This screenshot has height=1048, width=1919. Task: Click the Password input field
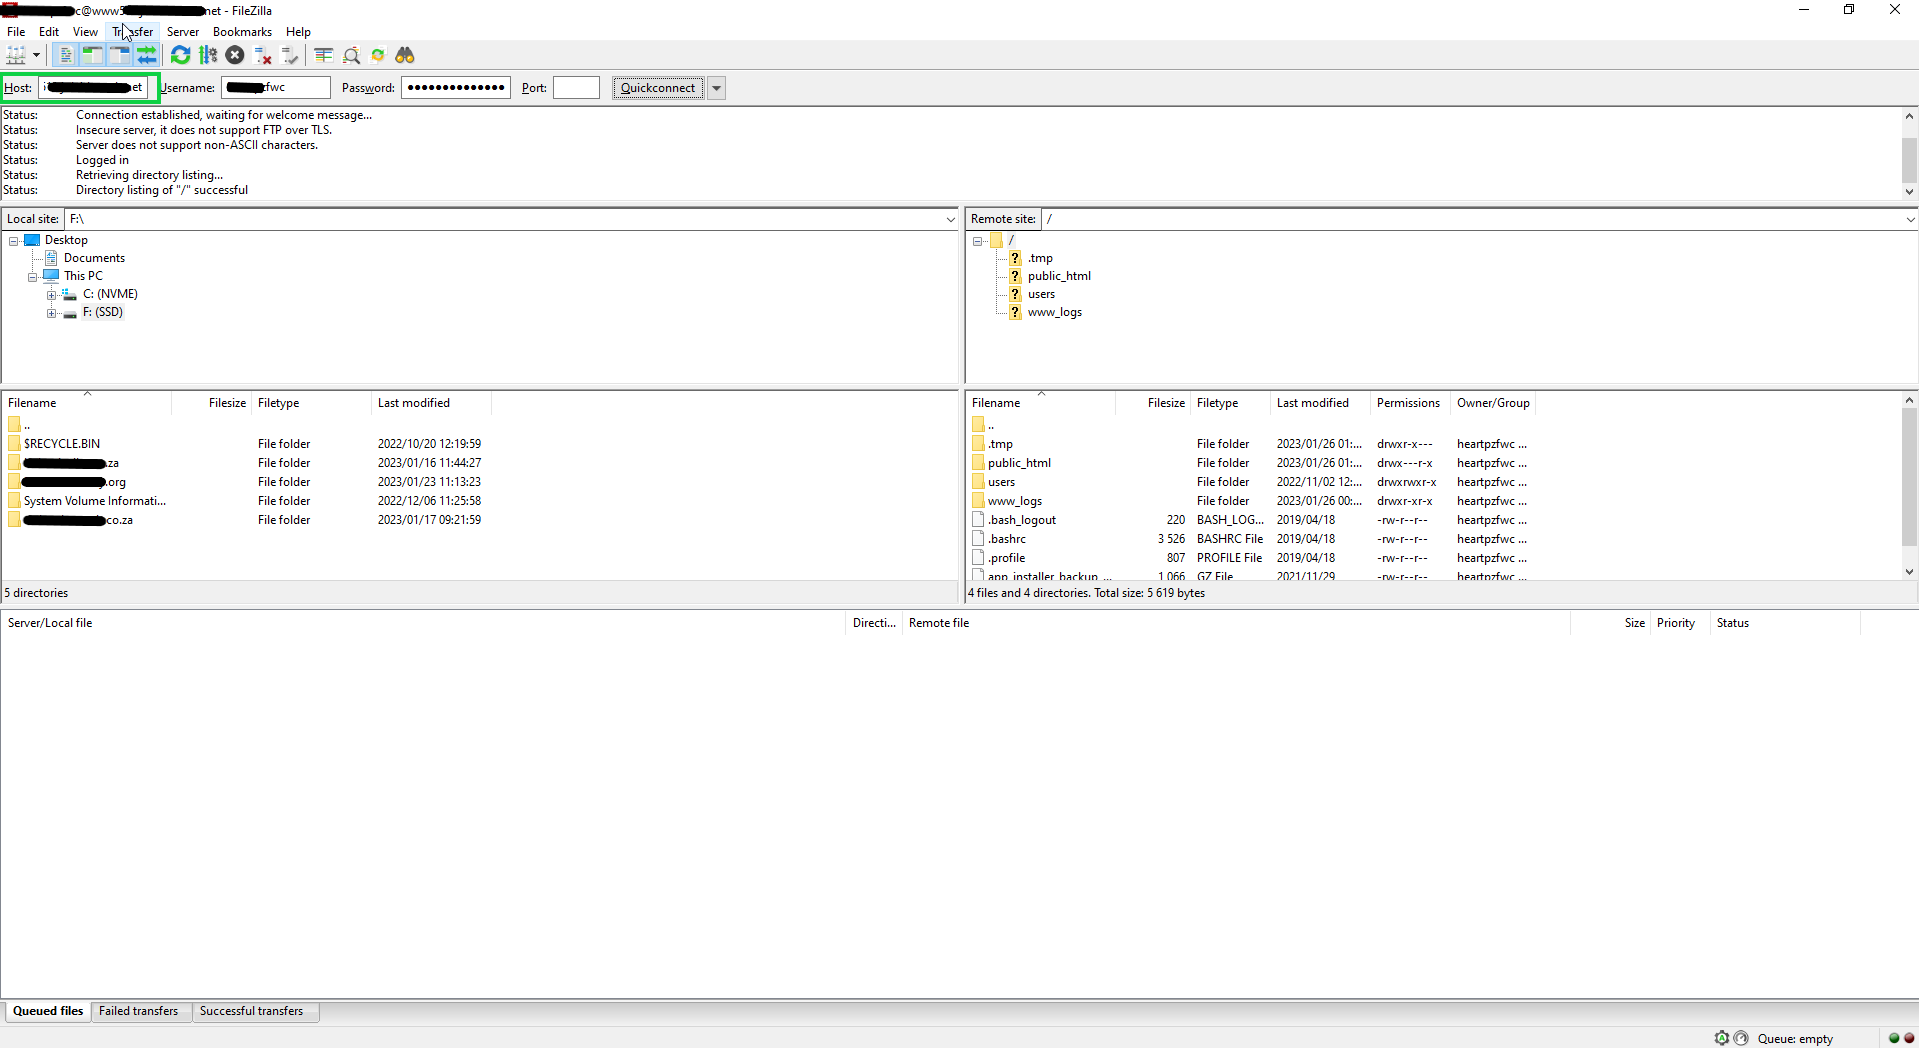coord(455,88)
